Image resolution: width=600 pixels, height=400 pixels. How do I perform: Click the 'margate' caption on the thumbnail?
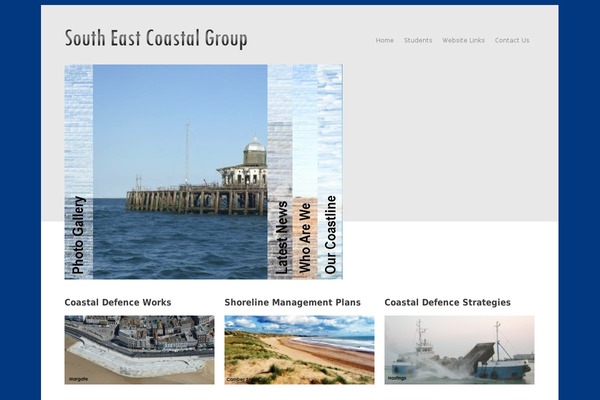pyautogui.click(x=79, y=379)
